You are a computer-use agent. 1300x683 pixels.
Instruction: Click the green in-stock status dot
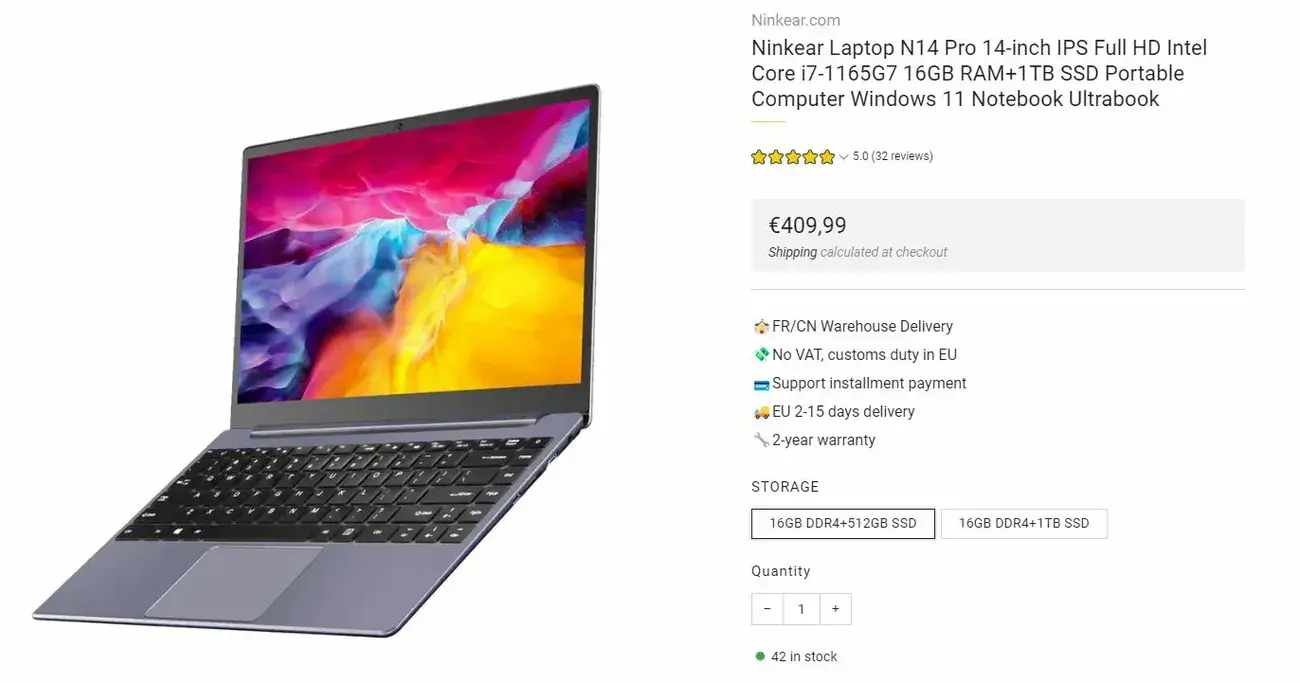click(x=760, y=657)
